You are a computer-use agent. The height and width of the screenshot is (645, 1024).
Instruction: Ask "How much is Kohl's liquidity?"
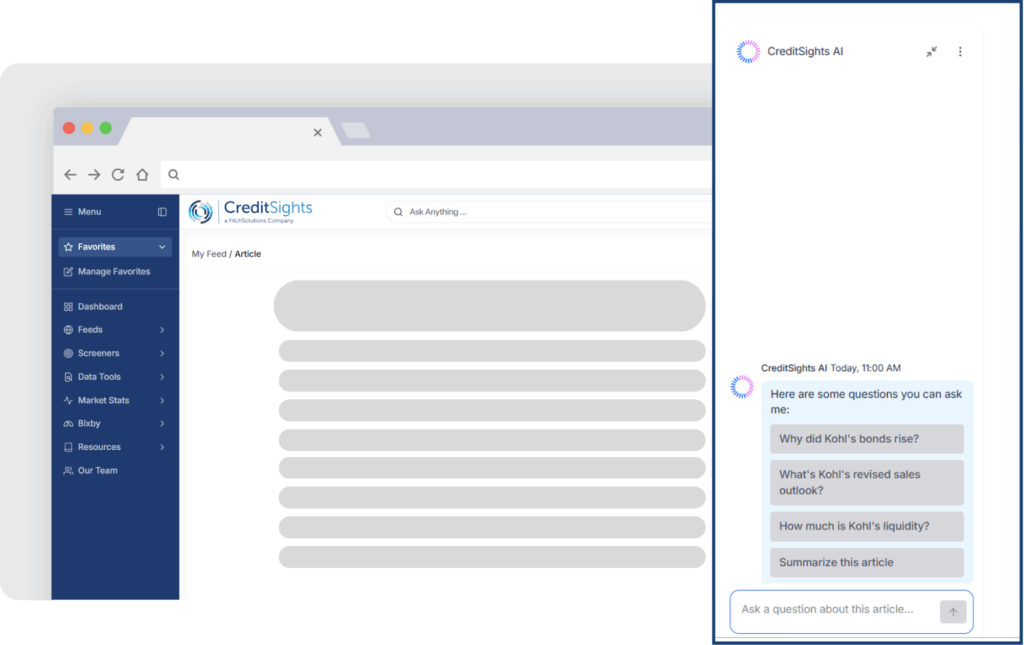(x=867, y=526)
